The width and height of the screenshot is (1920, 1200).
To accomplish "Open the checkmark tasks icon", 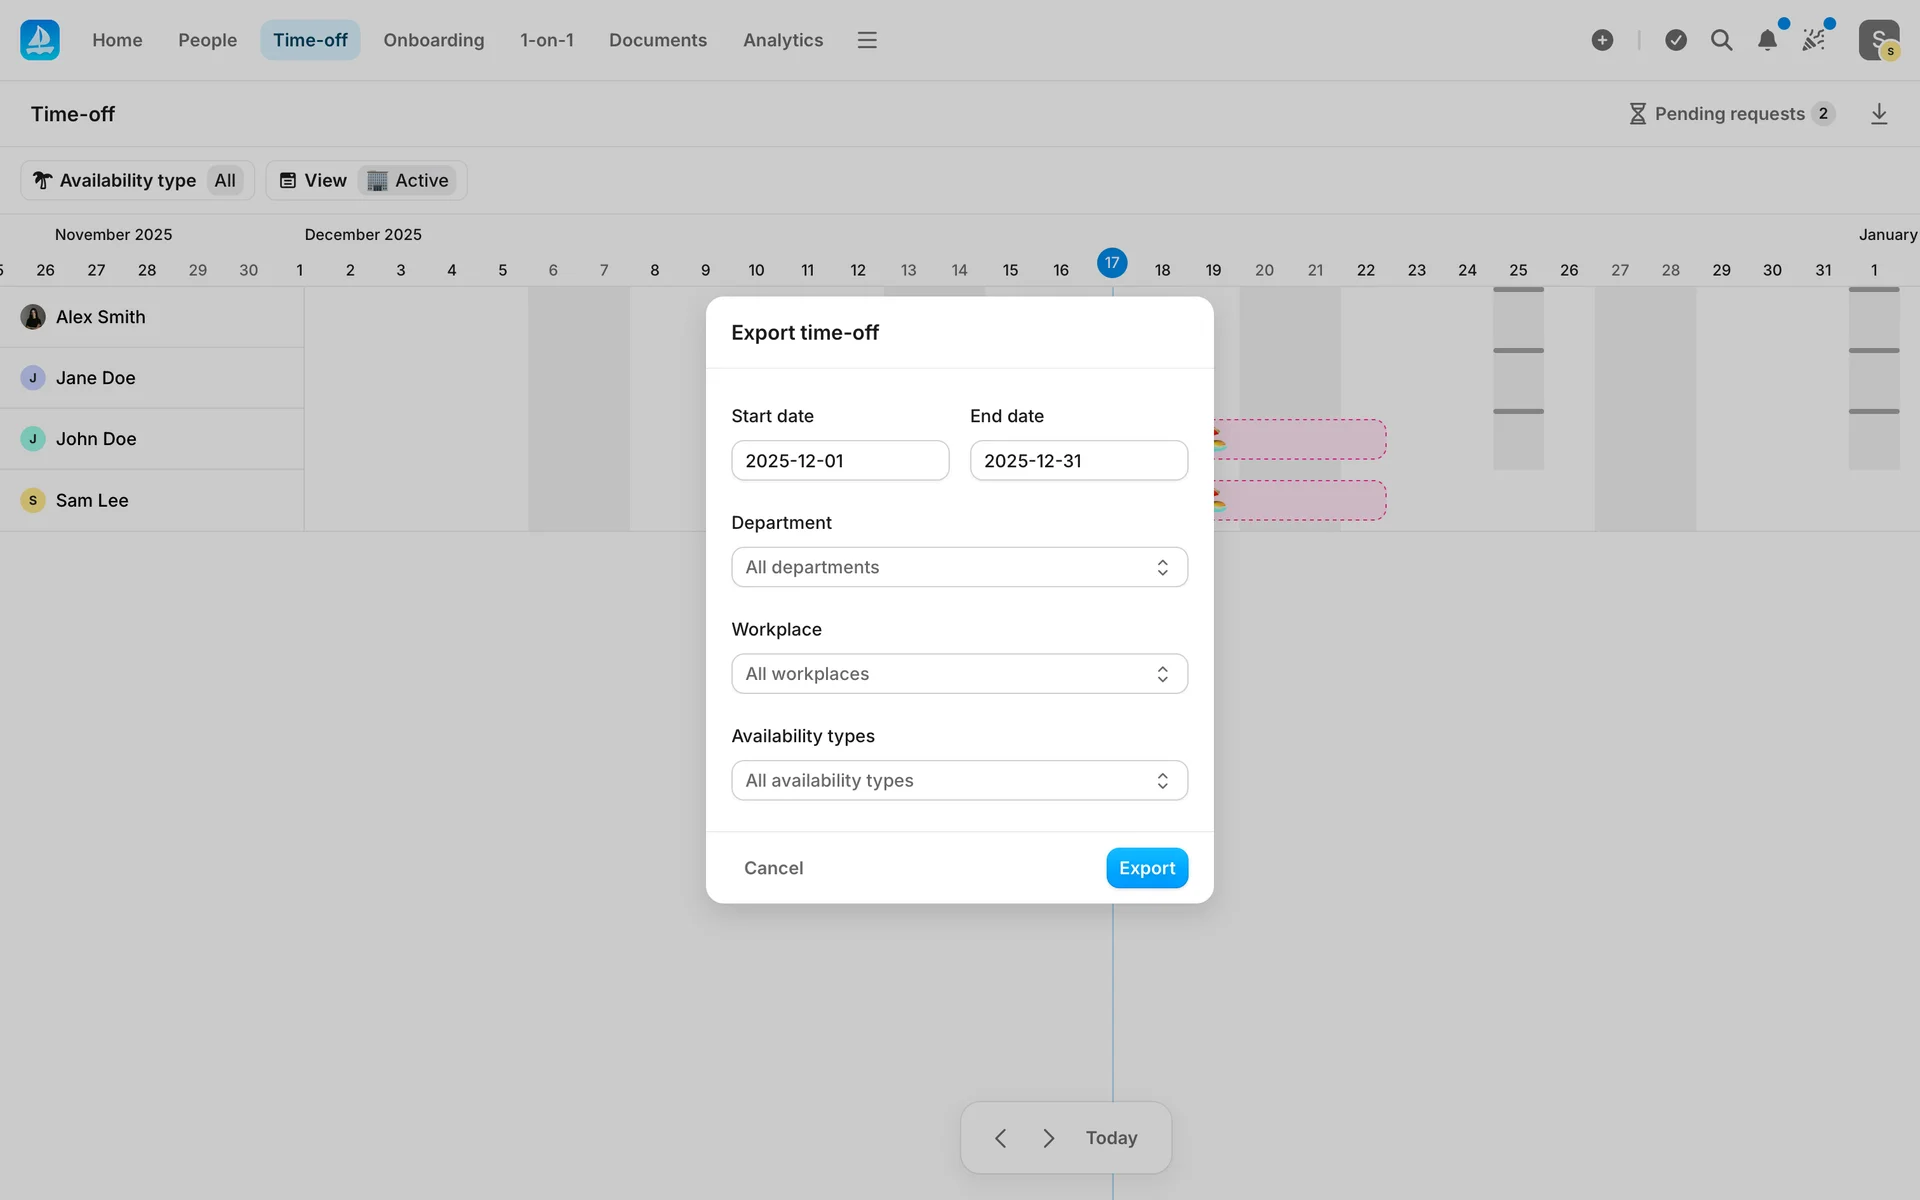I will [1676, 40].
